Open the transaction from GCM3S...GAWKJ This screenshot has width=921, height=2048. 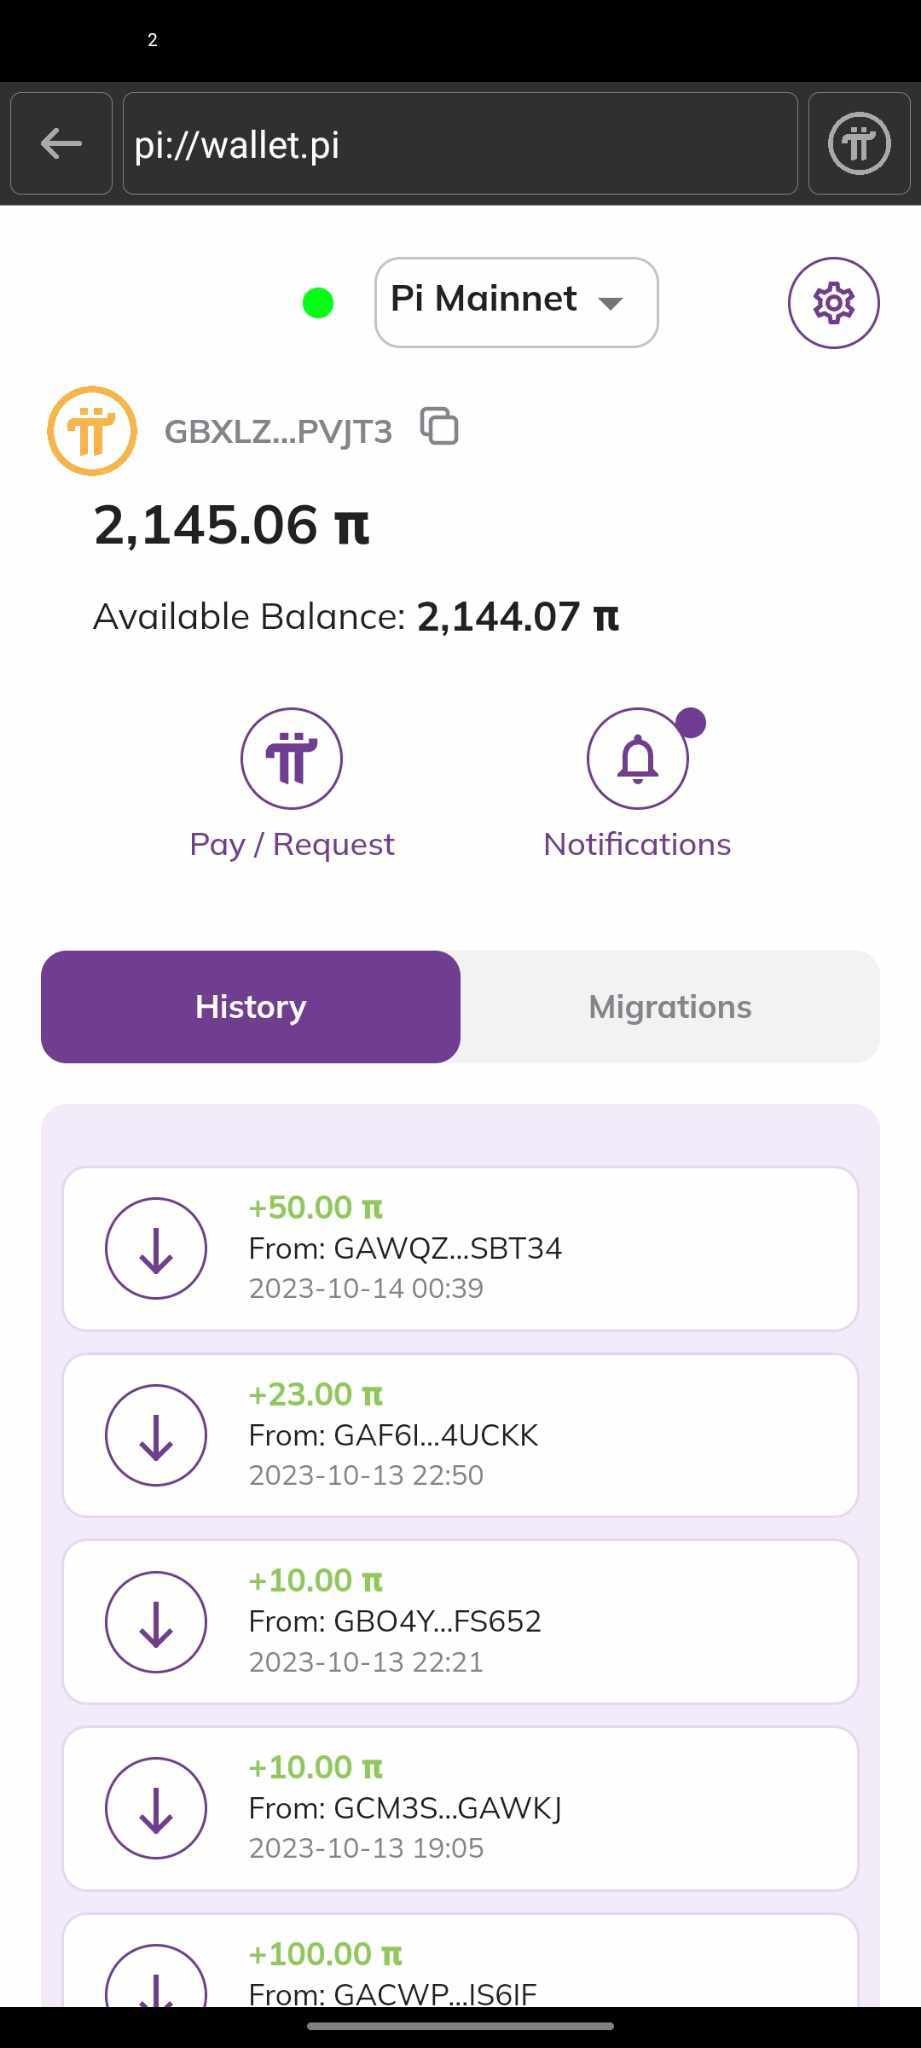click(460, 1808)
